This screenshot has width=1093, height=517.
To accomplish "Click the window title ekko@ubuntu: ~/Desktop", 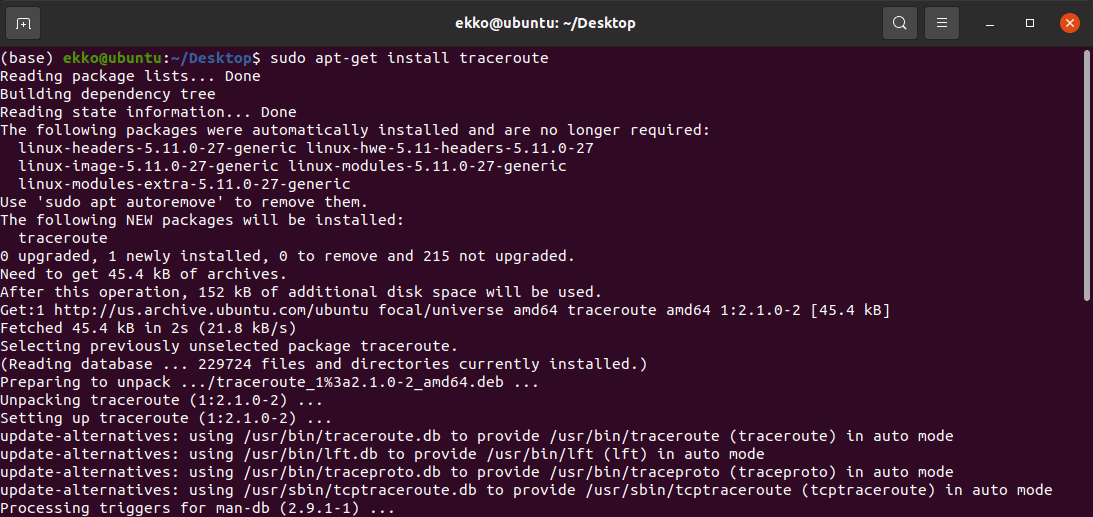I will pos(546,23).
